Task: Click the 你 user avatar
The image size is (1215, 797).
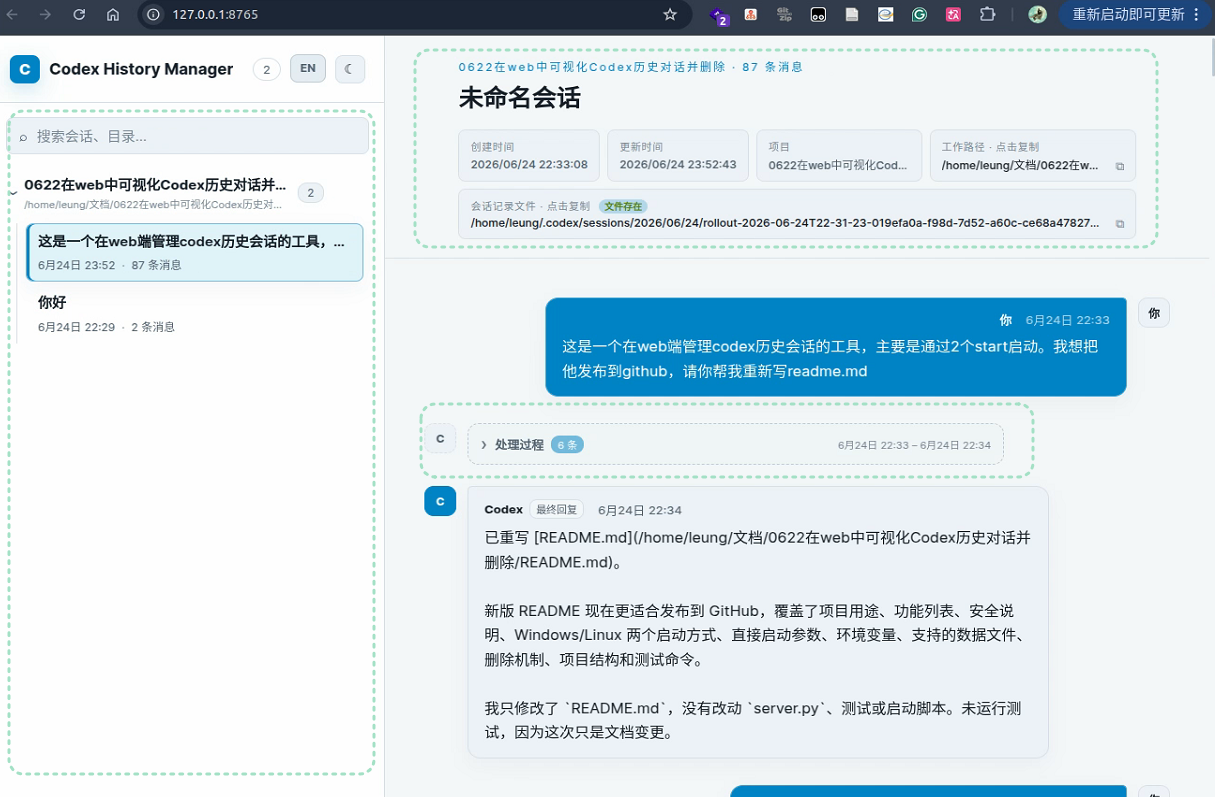Action: click(1154, 313)
